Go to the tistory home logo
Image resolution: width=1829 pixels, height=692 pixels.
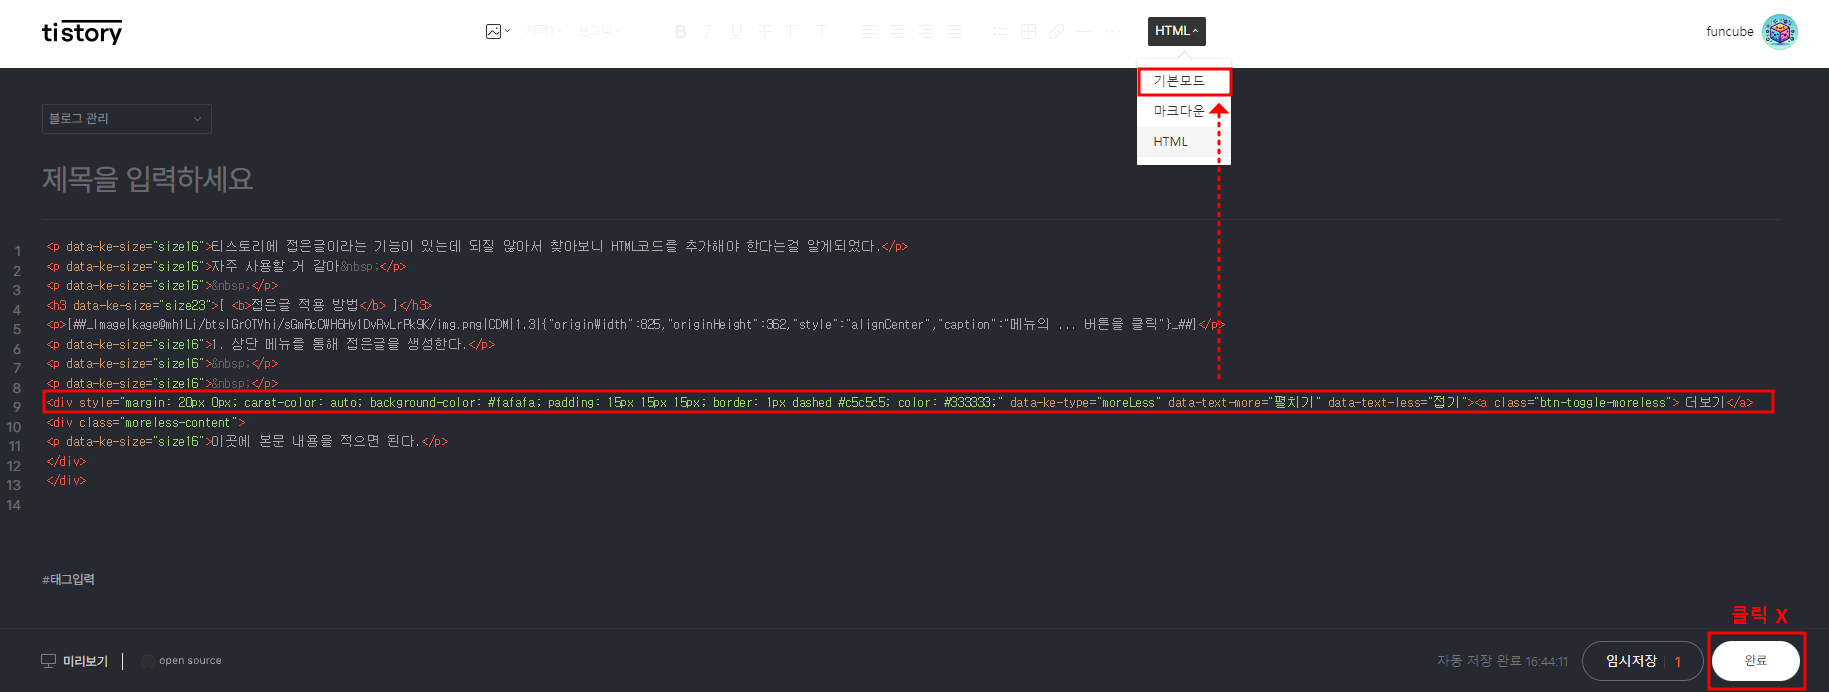[82, 32]
